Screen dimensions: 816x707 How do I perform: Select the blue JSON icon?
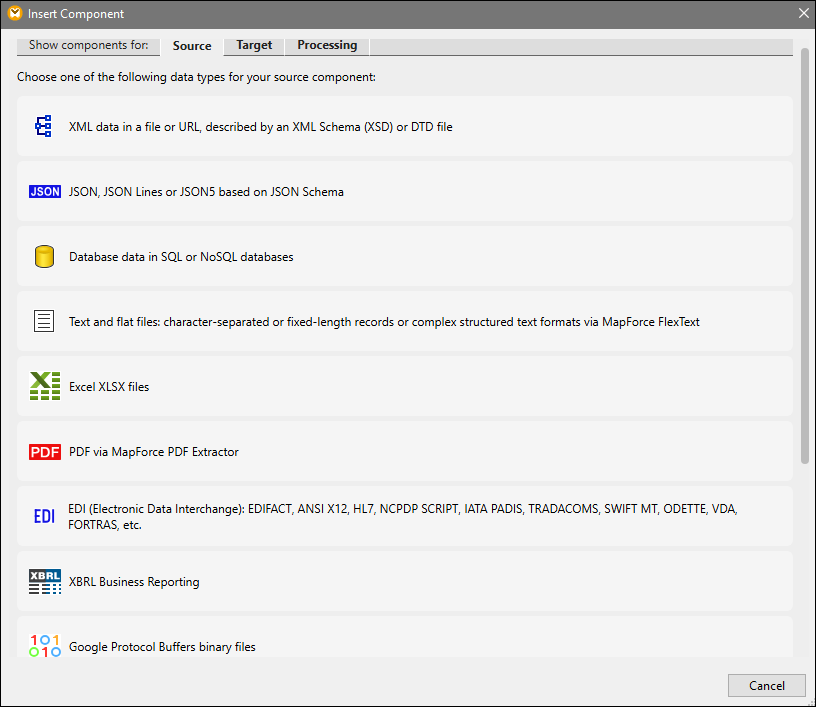(45, 191)
